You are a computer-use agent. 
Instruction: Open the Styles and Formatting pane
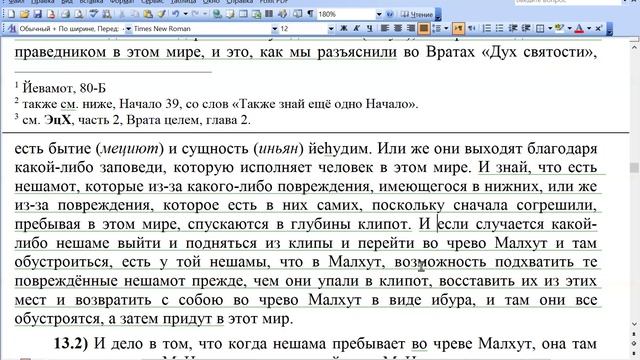point(12,29)
